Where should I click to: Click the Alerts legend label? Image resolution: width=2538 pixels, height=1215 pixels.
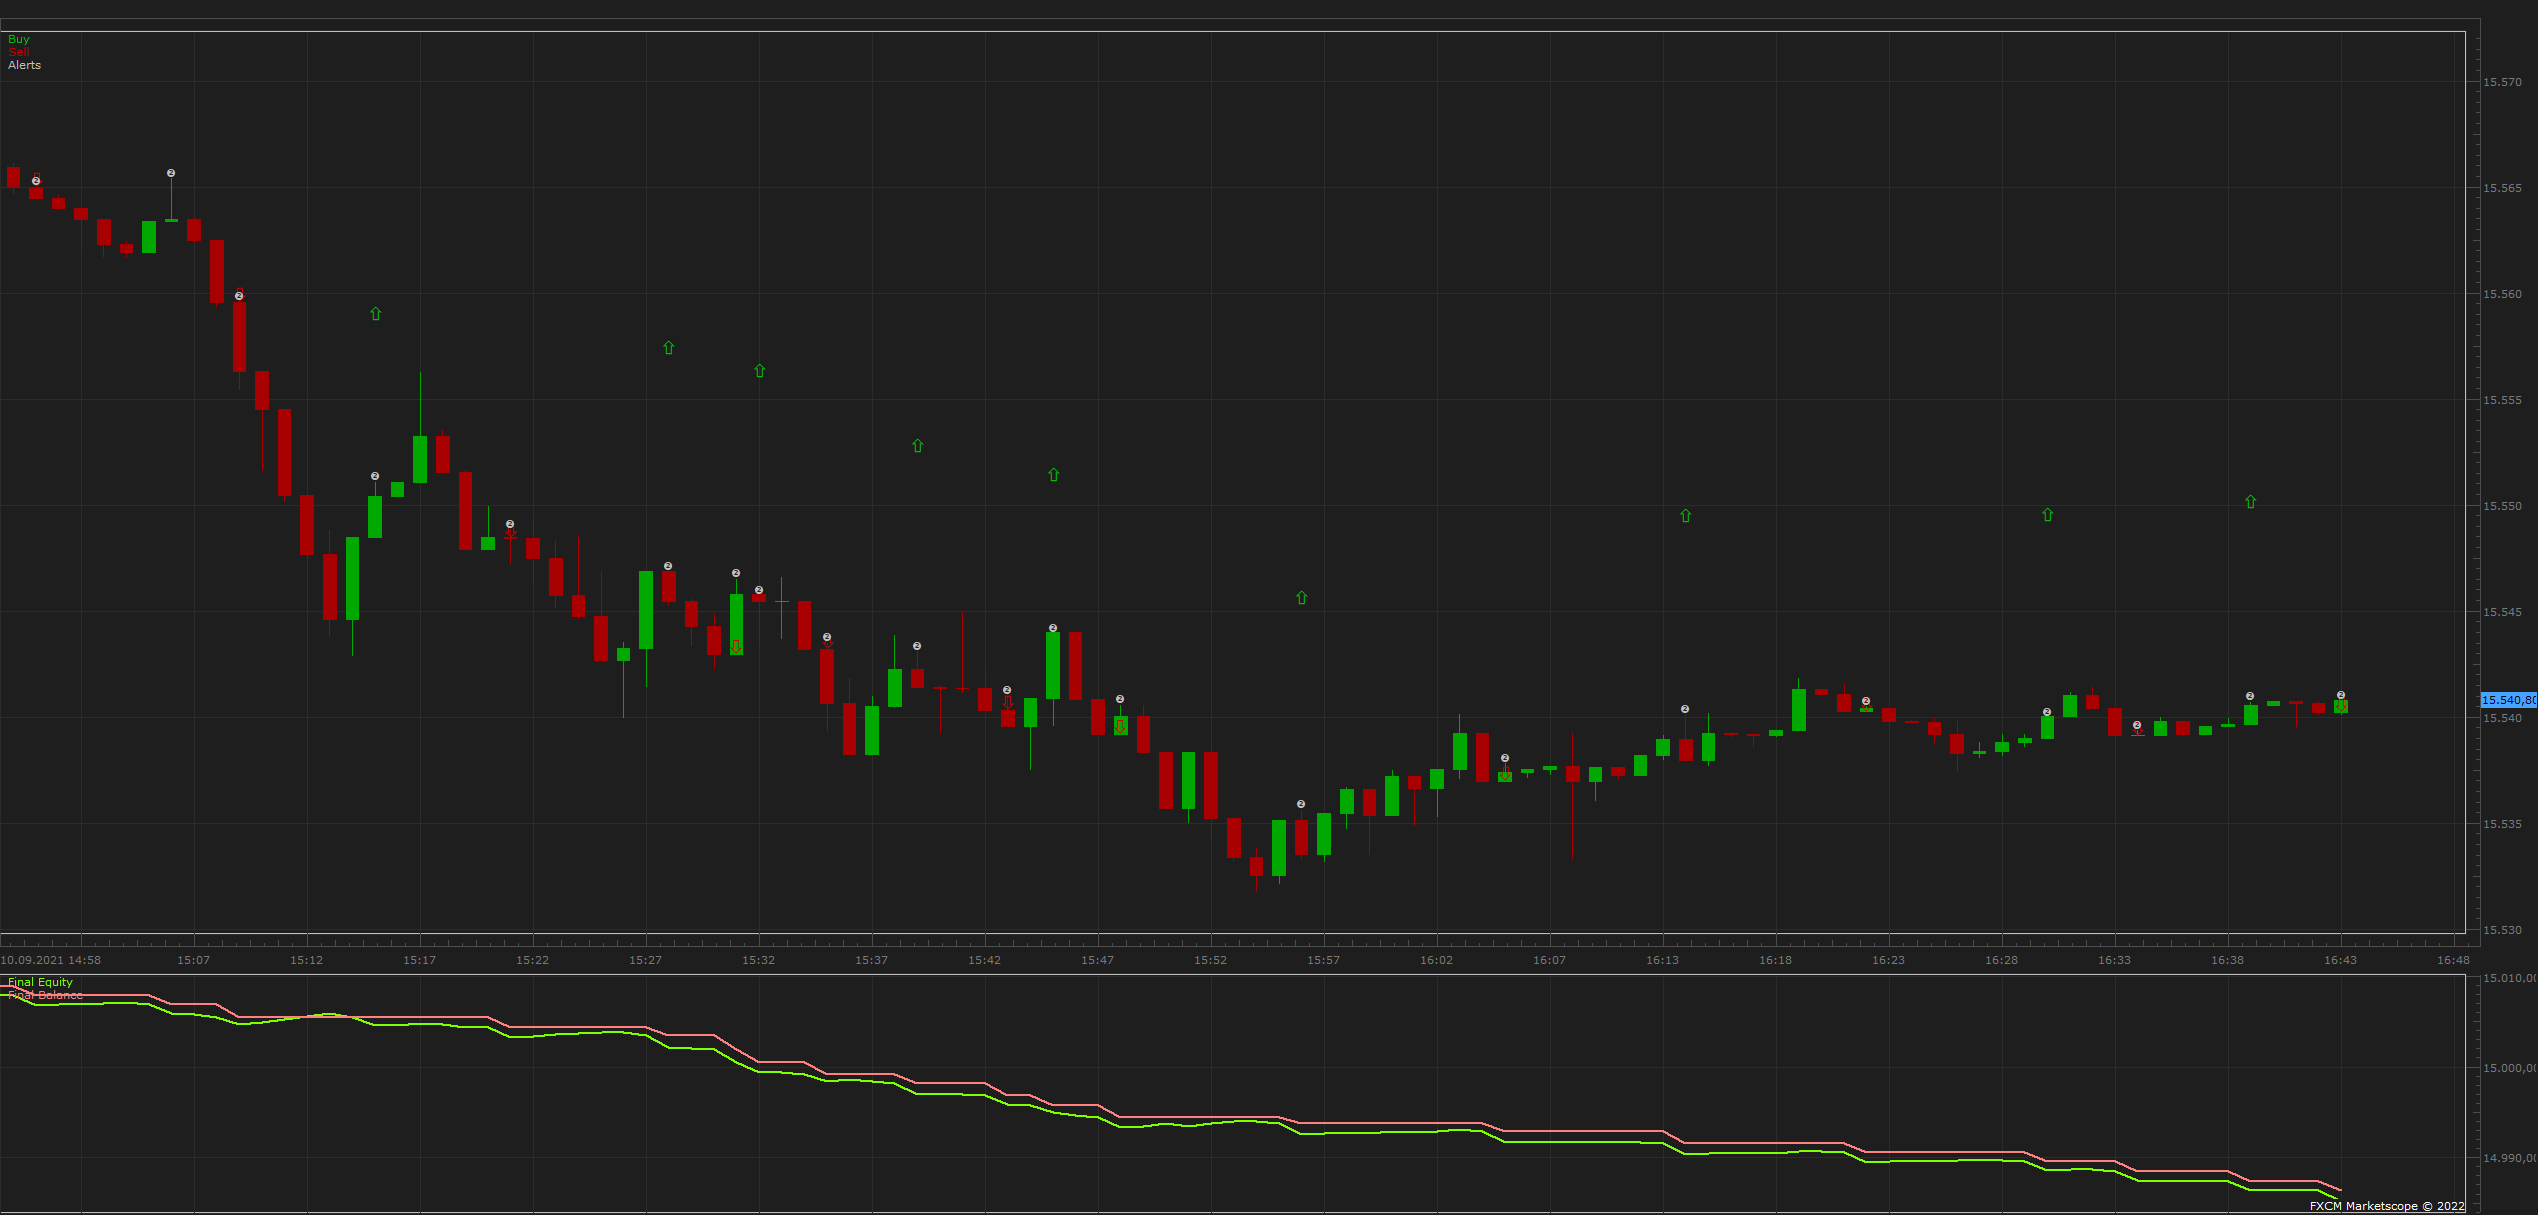[x=25, y=65]
